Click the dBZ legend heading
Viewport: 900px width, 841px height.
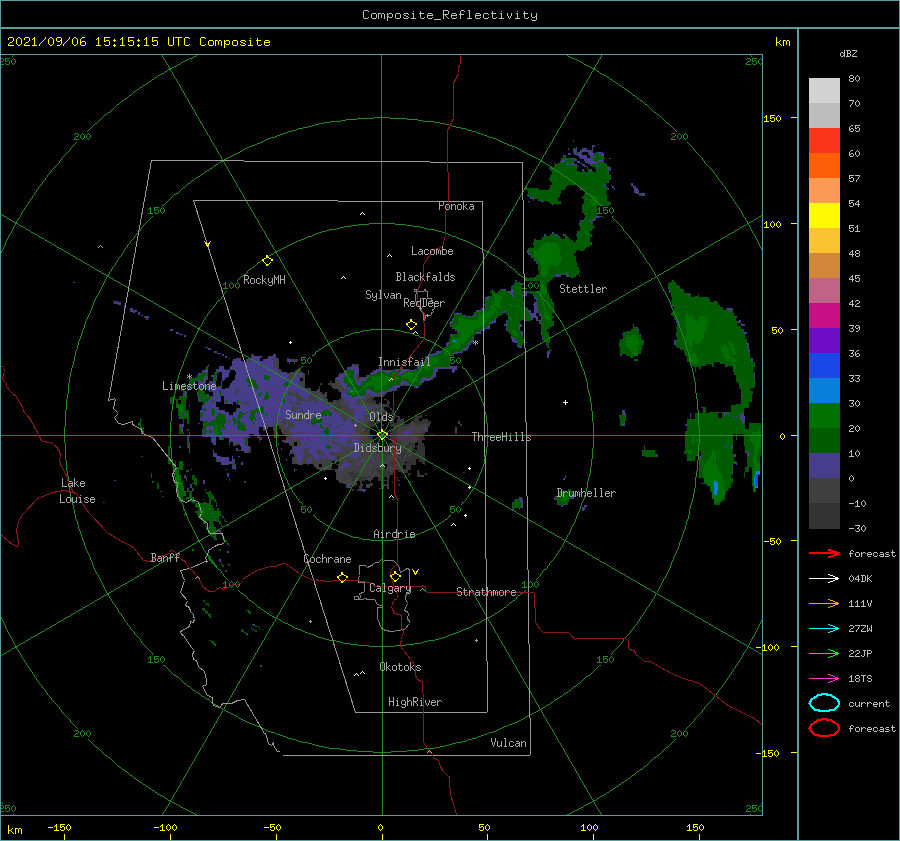(848, 53)
